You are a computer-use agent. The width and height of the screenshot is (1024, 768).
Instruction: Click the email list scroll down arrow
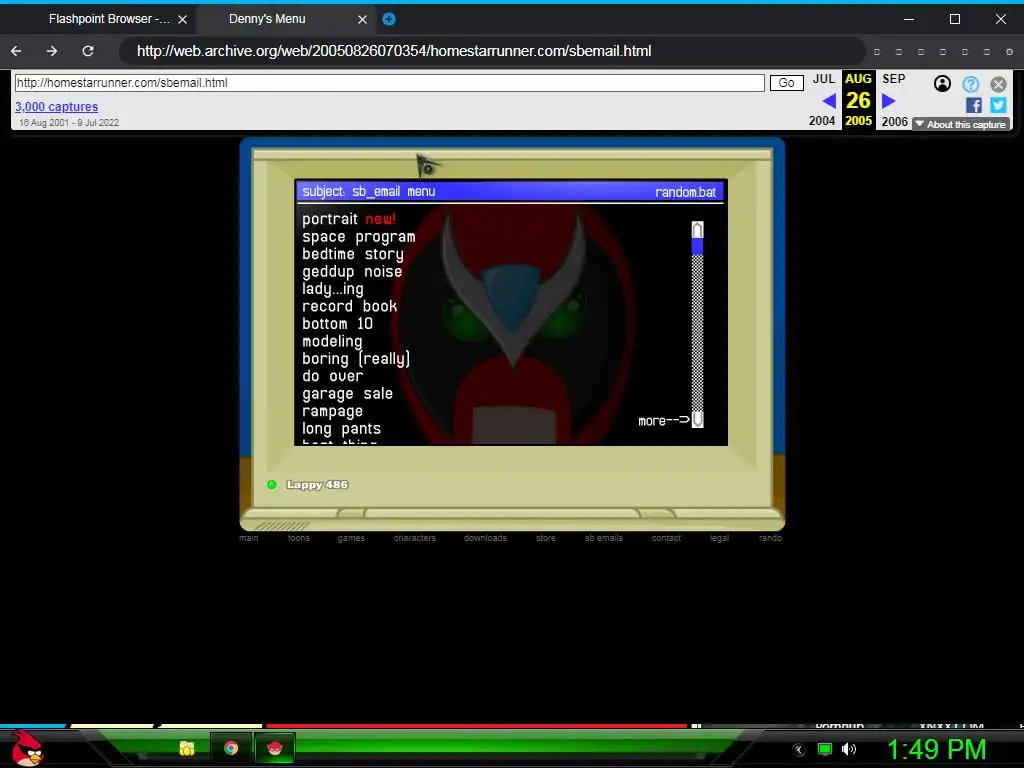[x=697, y=419]
